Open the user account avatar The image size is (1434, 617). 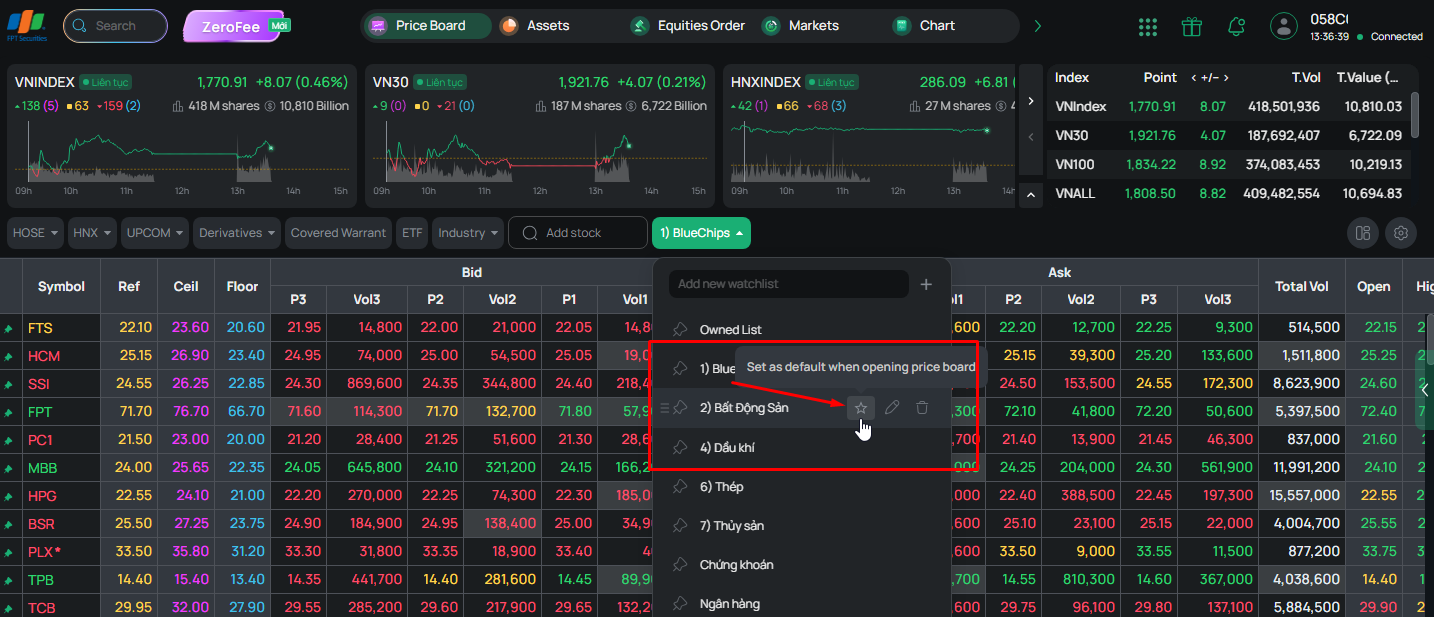(1284, 27)
